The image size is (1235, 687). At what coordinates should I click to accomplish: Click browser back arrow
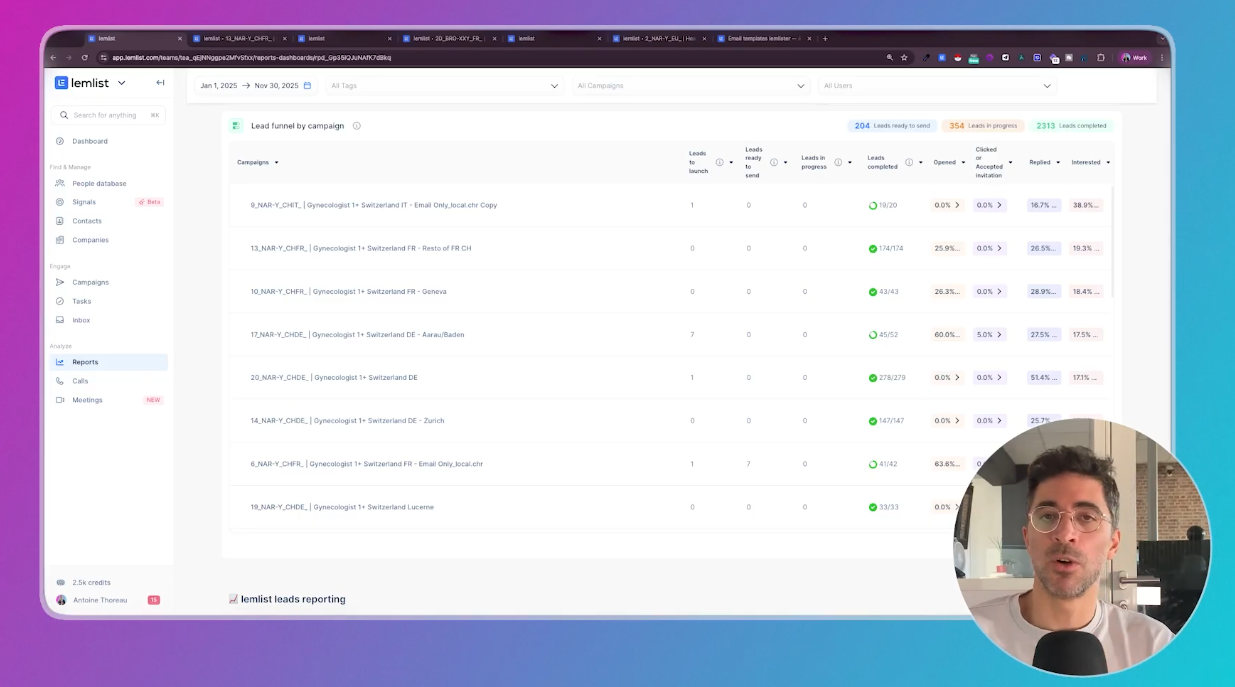[x=54, y=58]
